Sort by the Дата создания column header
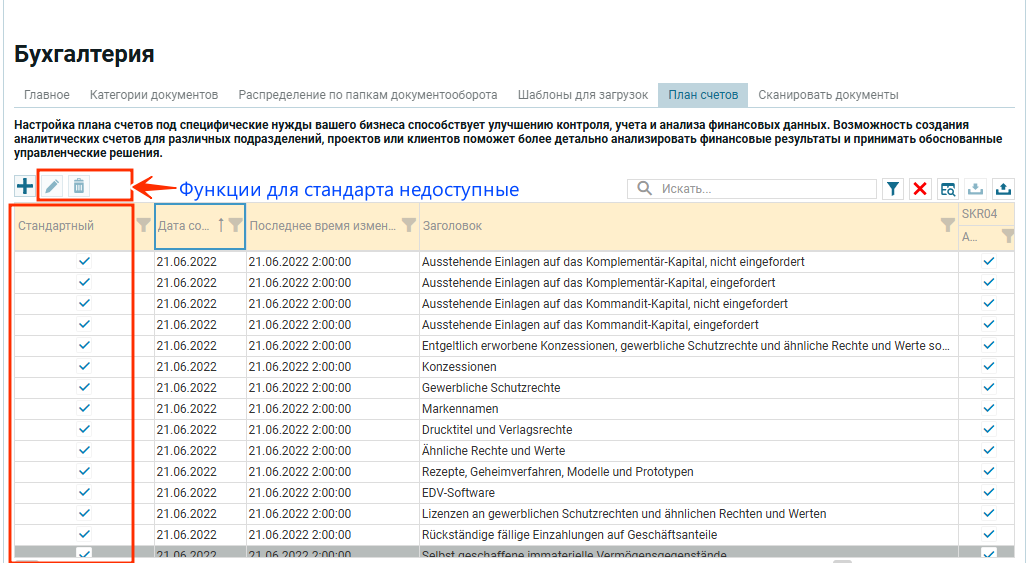Screen dimensions: 1028x563 click(184, 226)
